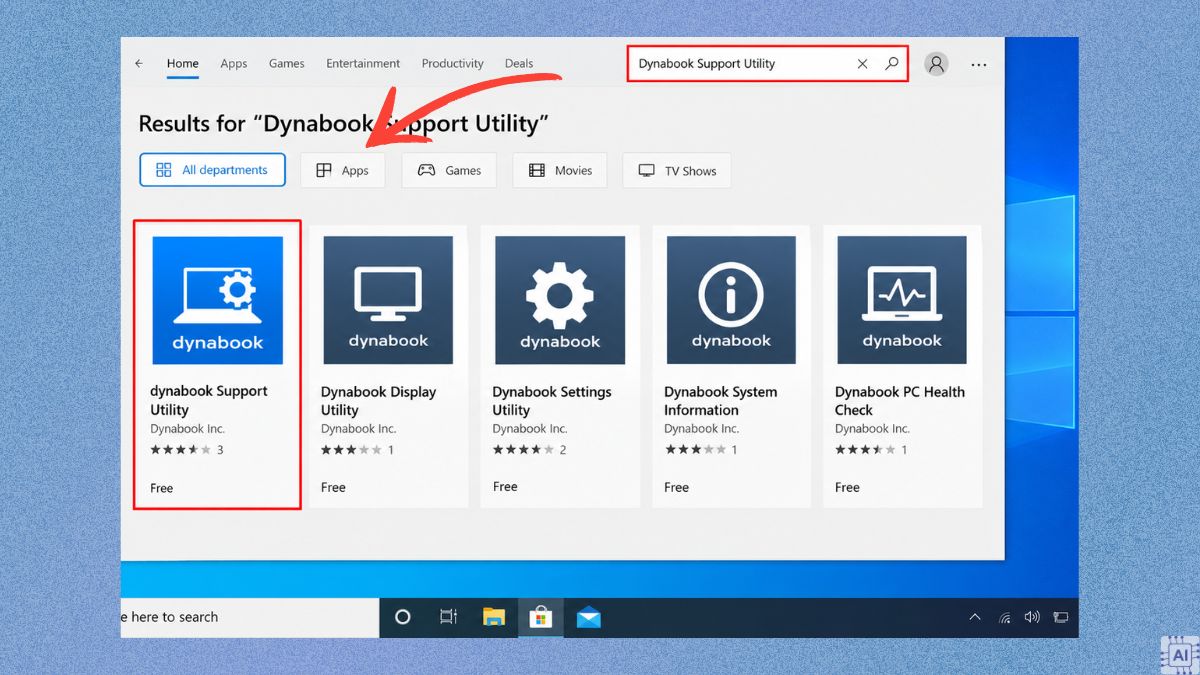
Task: Click the Dynabook Settings Utility title
Action: coord(552,401)
